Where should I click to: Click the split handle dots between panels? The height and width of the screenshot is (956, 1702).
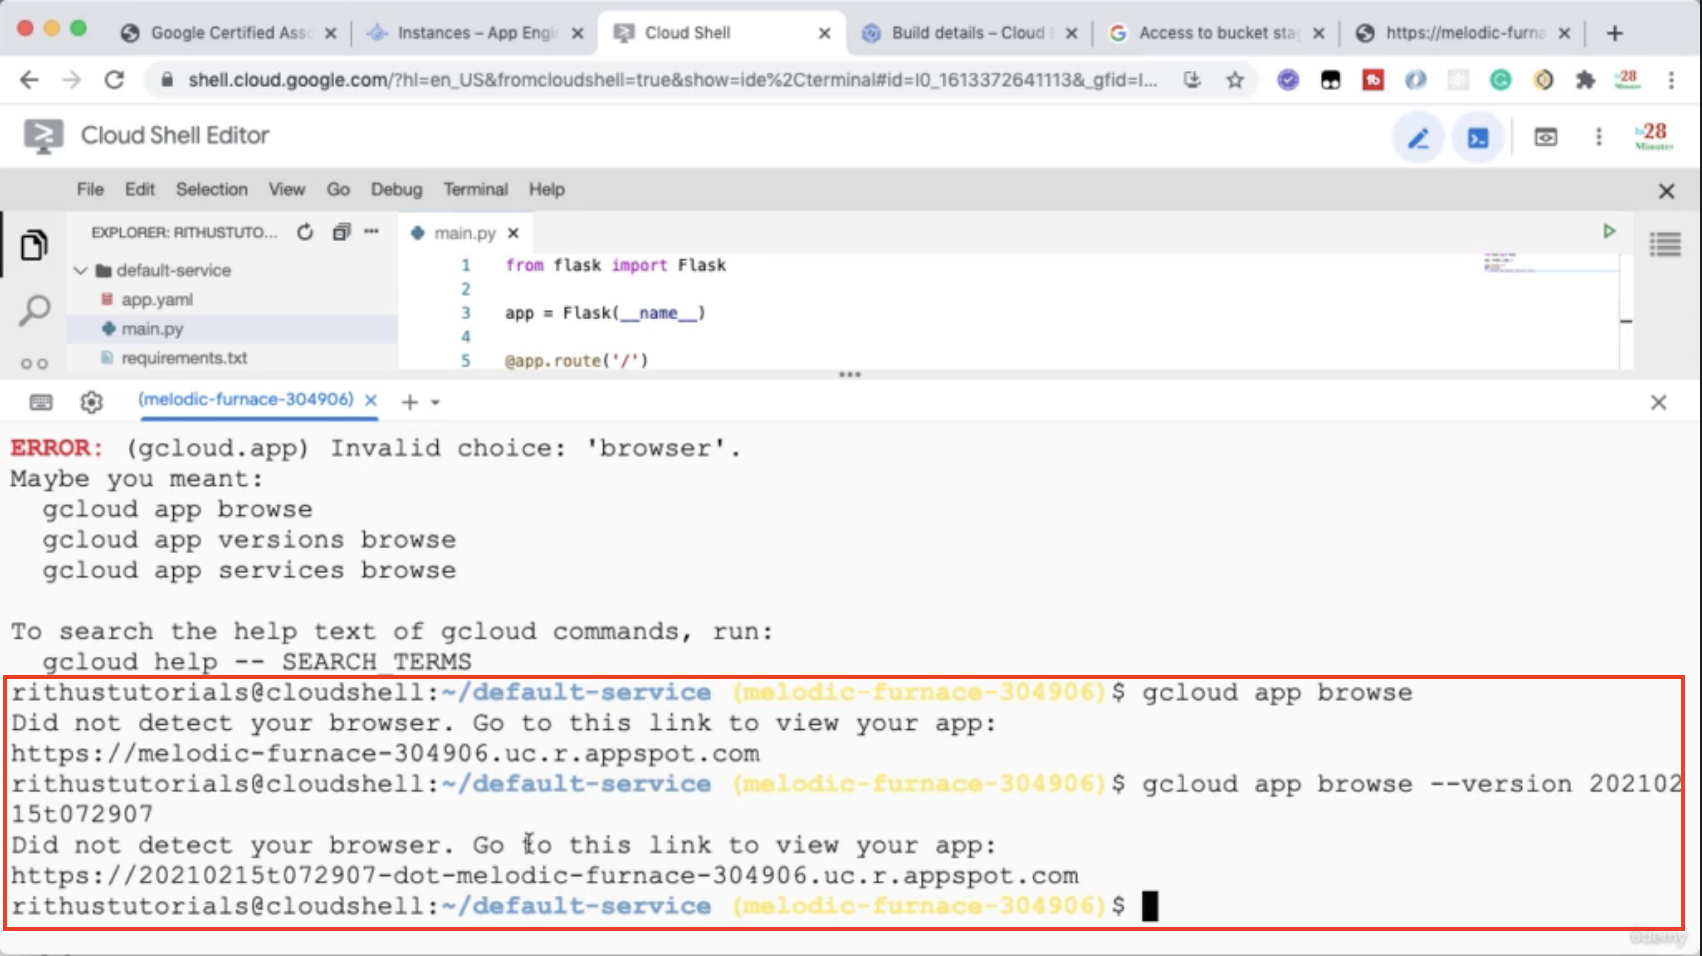coord(850,375)
